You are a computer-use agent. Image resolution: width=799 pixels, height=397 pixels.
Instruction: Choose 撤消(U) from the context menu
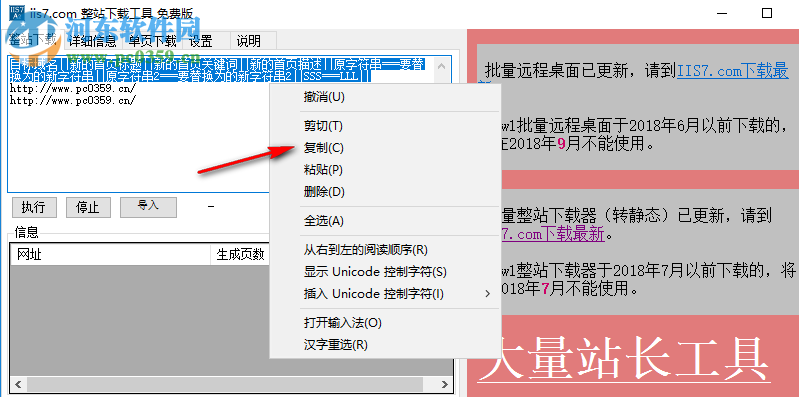[x=385, y=97]
